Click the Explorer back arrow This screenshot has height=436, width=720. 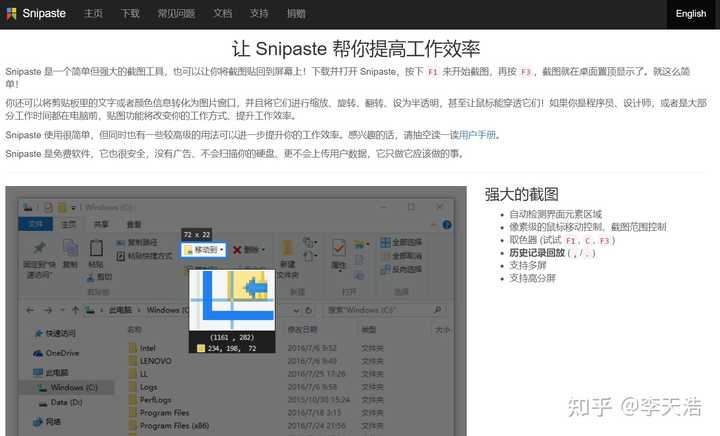(30, 310)
